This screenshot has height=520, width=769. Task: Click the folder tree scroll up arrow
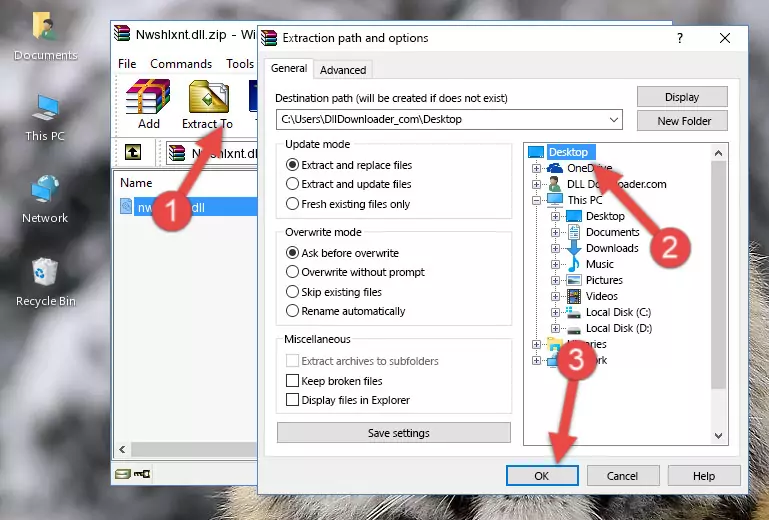coord(718,153)
